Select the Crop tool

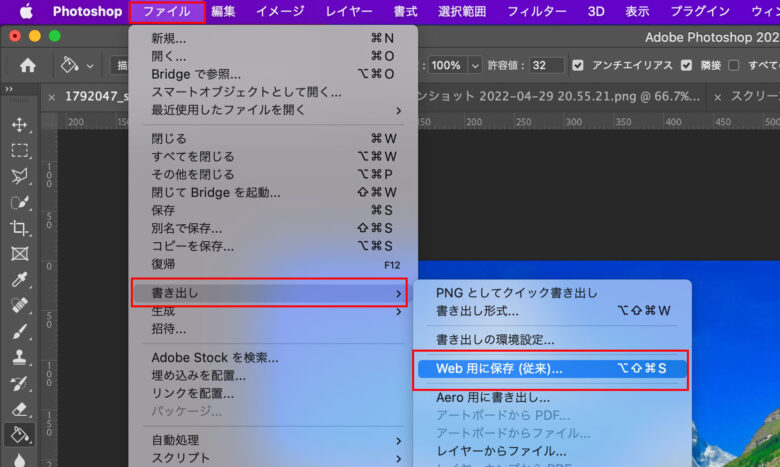[x=19, y=228]
